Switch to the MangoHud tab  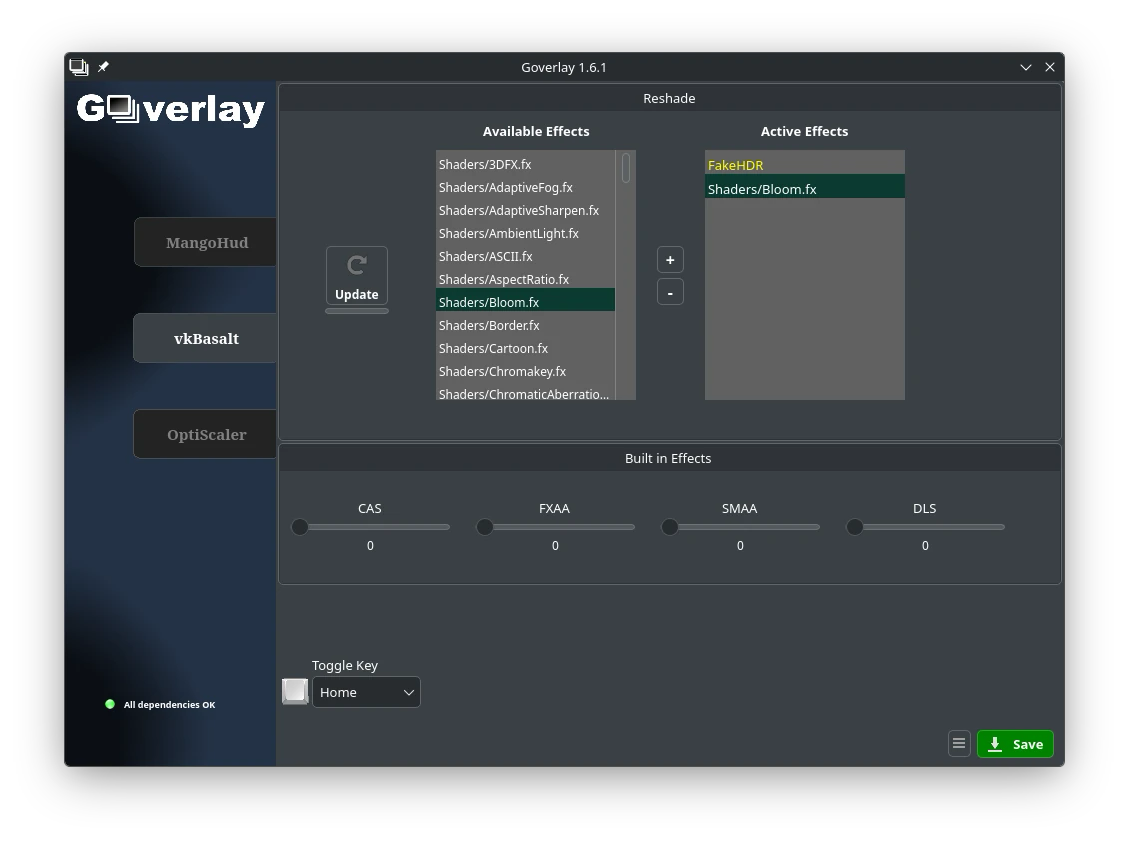pos(206,242)
